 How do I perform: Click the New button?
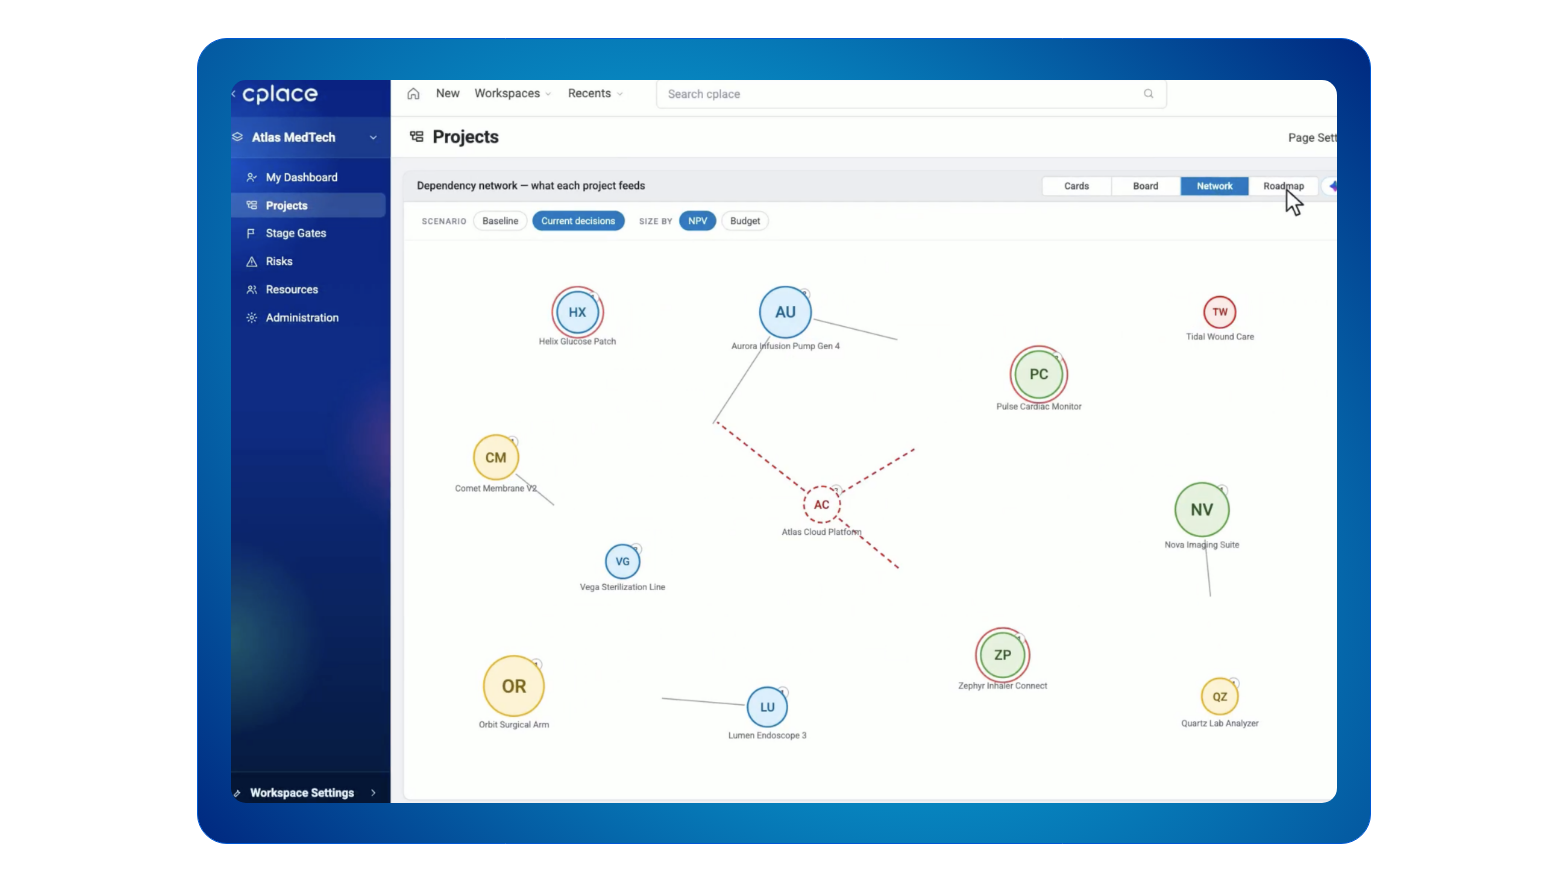coord(448,93)
